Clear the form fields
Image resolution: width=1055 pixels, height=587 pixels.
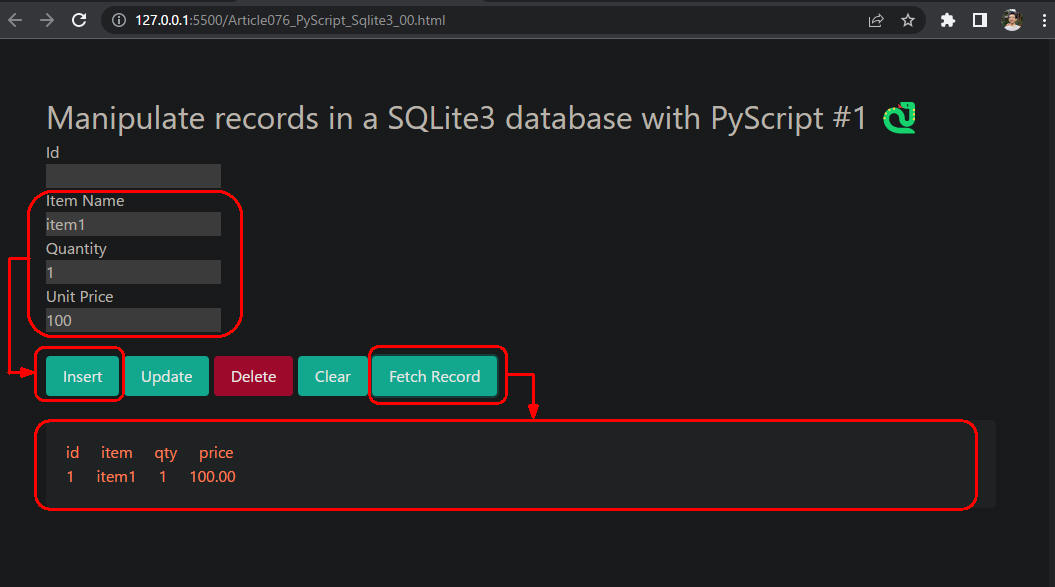point(332,376)
